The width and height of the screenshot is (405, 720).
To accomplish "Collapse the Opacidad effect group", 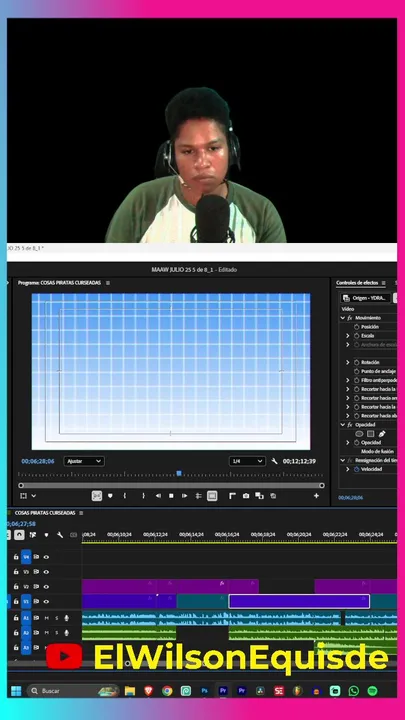I will [343, 425].
